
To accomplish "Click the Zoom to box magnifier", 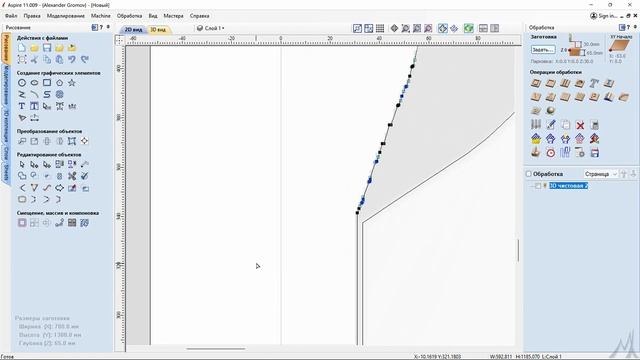I will coord(405,28).
